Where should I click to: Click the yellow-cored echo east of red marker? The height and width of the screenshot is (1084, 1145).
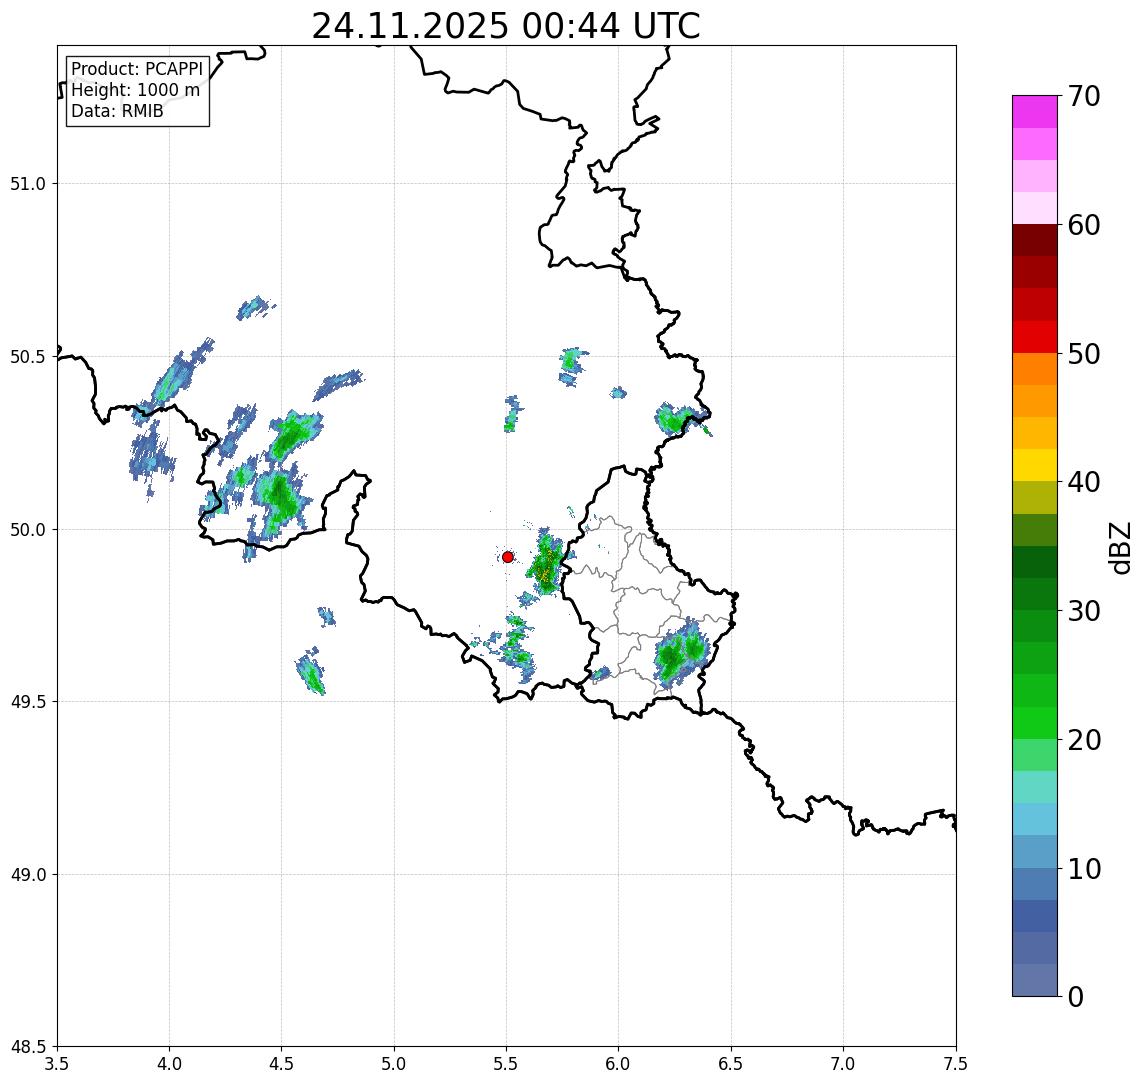point(545,563)
